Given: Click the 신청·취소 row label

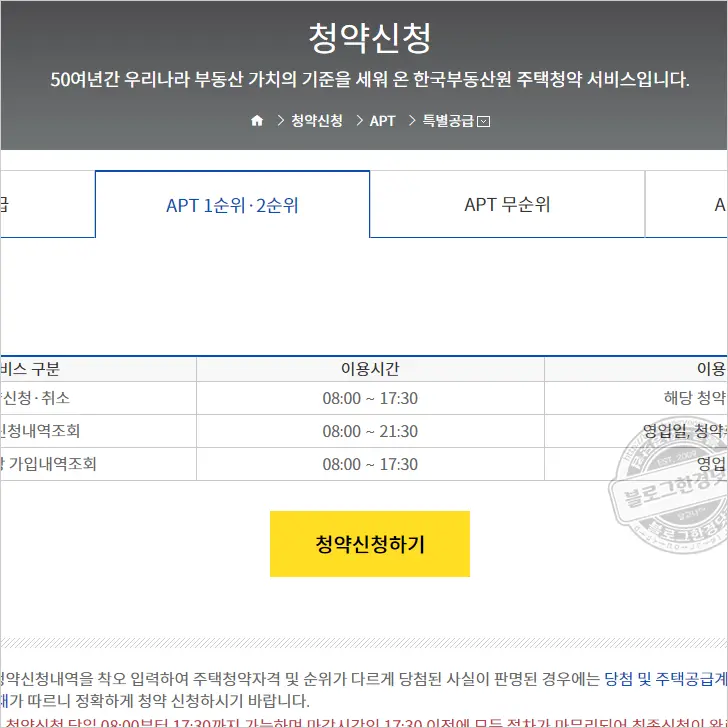Looking at the screenshot, I should pyautogui.click(x=35, y=398).
